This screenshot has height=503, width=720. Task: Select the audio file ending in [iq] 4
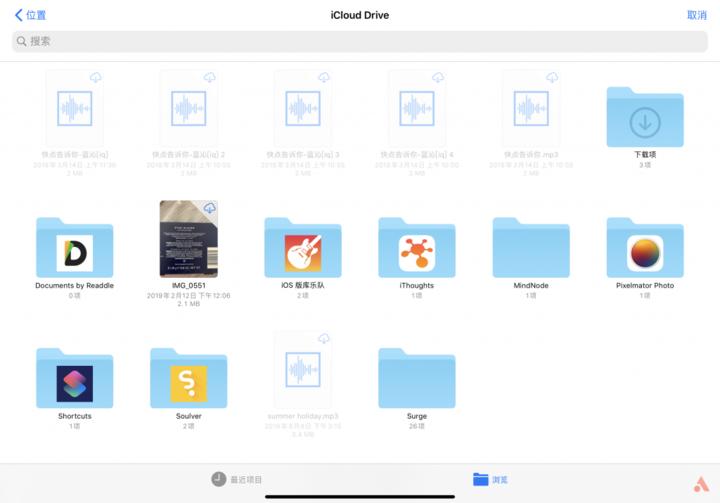pyautogui.click(x=416, y=108)
